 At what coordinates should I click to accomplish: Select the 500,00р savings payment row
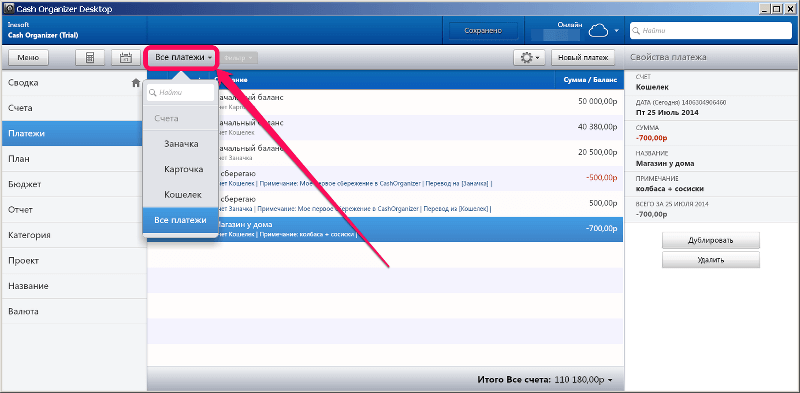[385, 204]
